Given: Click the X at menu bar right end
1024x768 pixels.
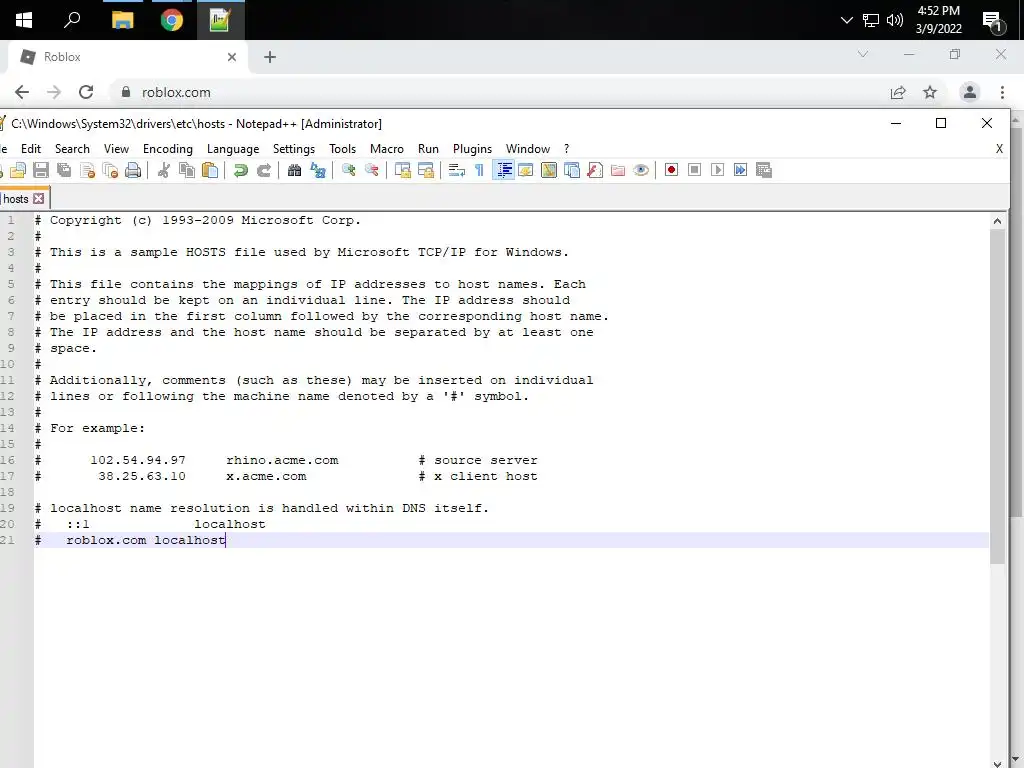Looking at the screenshot, I should tap(999, 149).
